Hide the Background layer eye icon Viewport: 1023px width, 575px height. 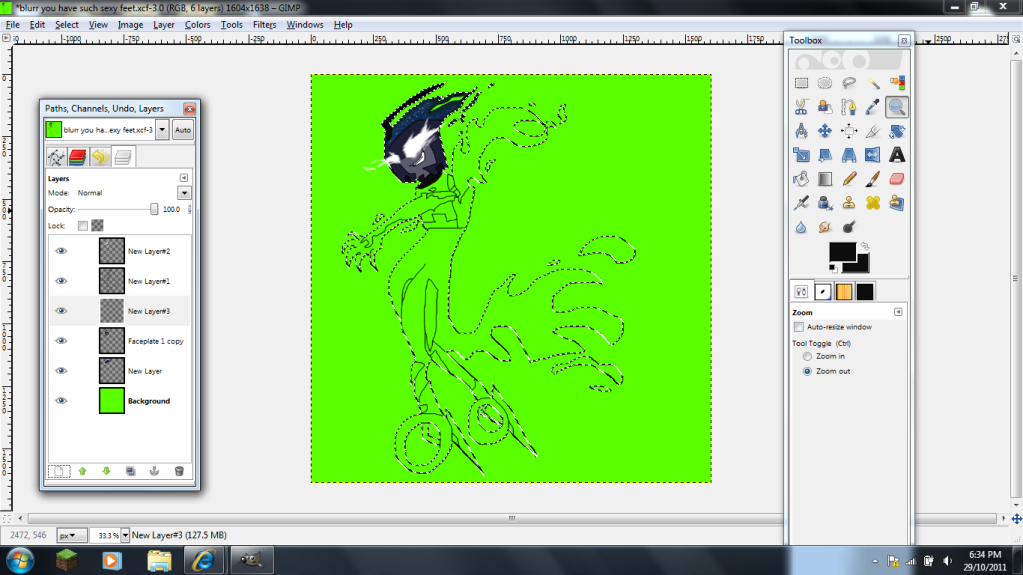[x=61, y=401]
